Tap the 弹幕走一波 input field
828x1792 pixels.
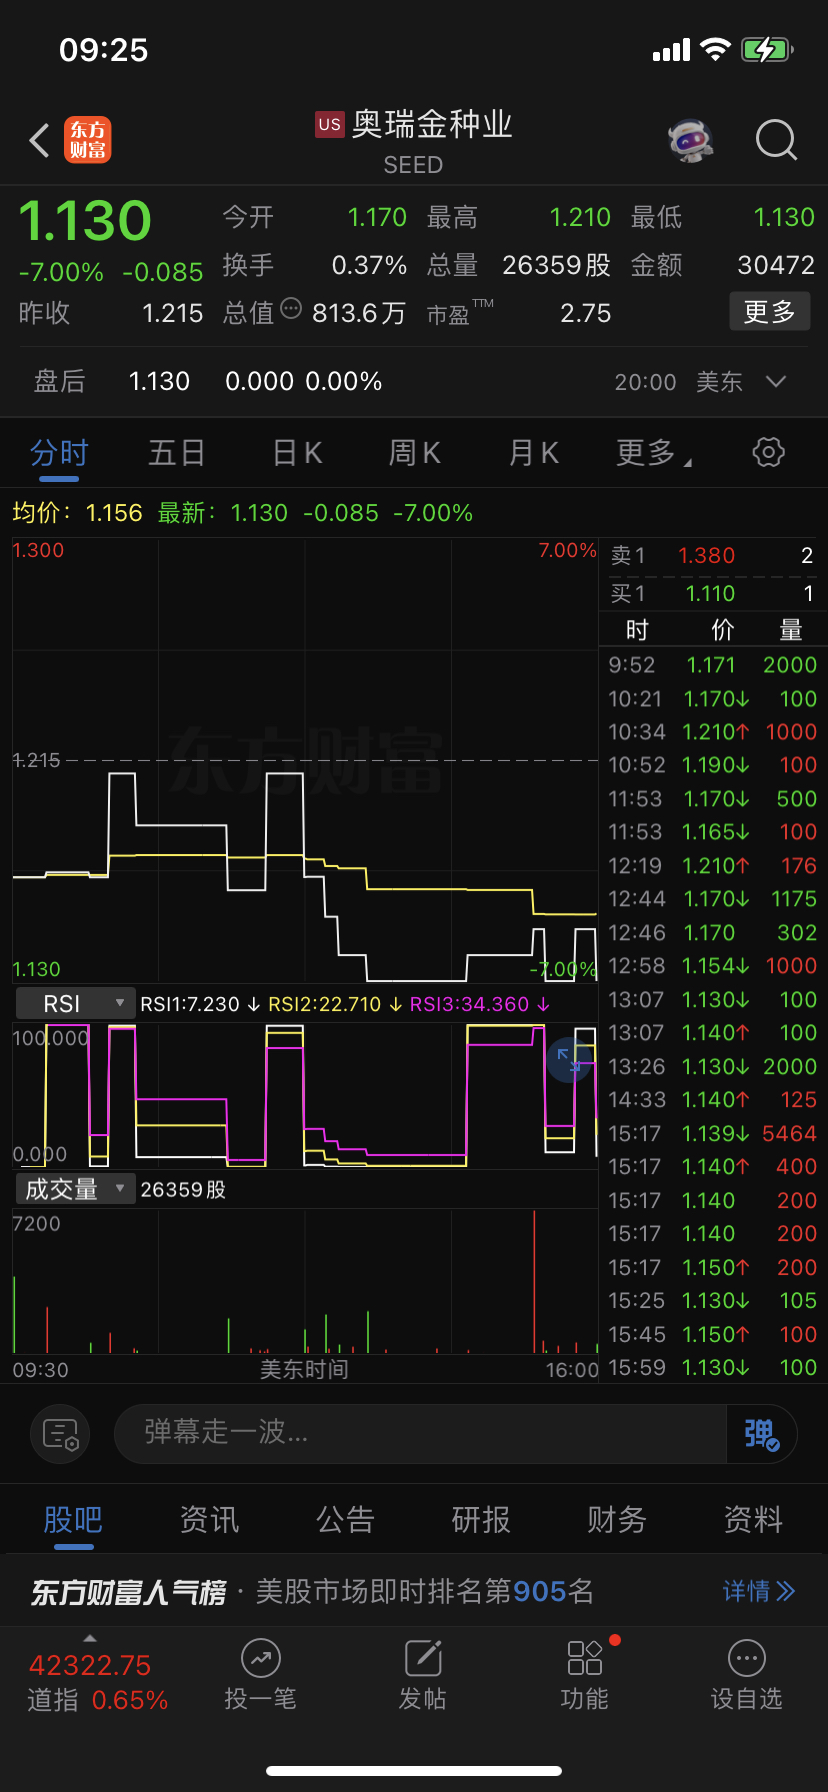(420, 1434)
